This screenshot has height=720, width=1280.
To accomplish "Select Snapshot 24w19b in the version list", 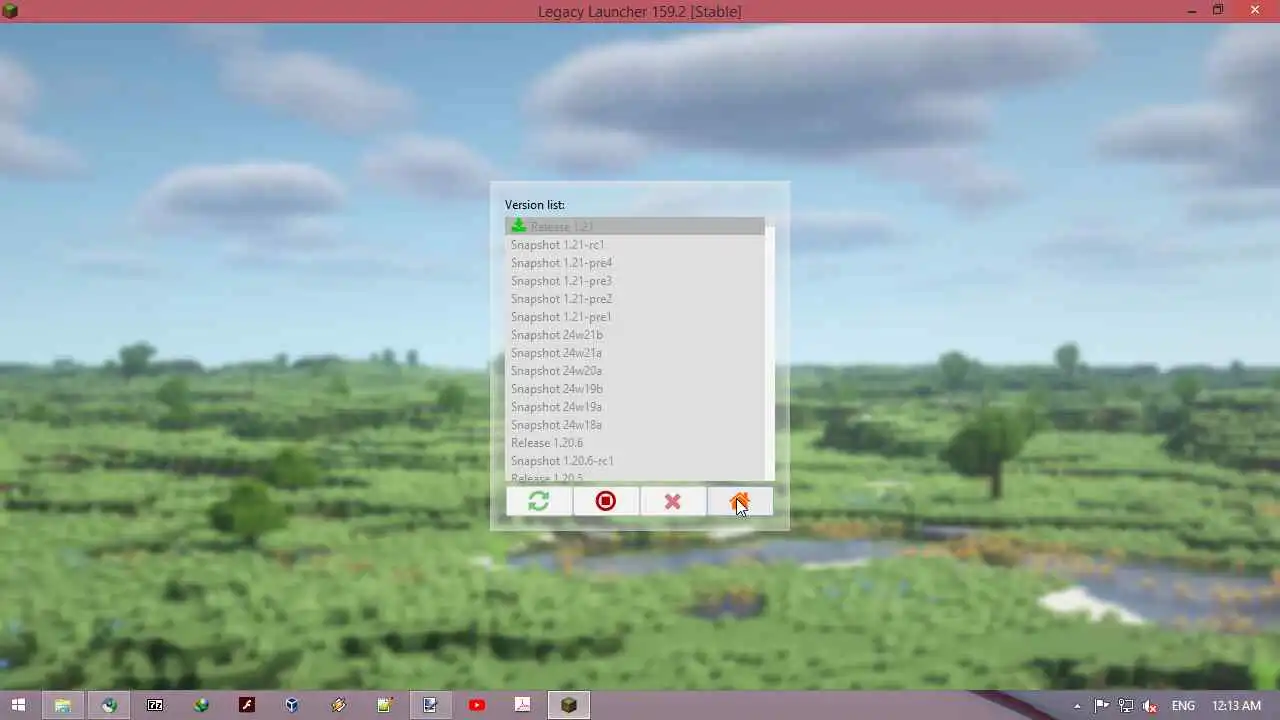I will [635, 389].
